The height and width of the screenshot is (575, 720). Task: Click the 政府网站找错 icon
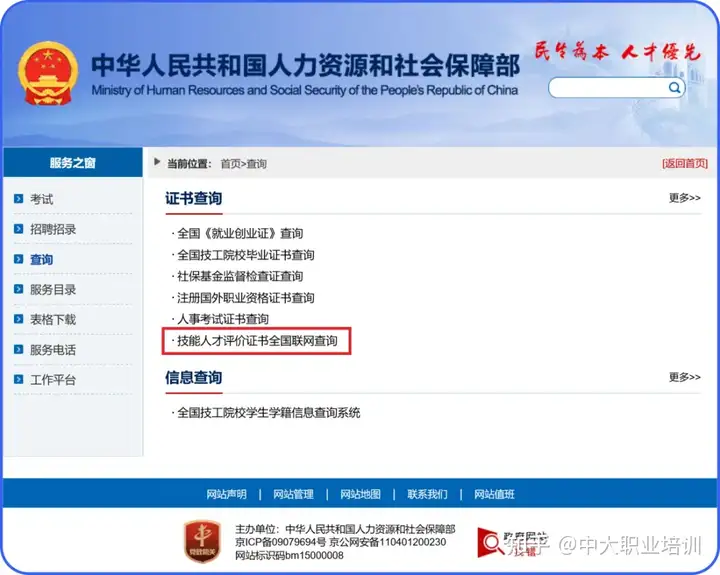512,543
